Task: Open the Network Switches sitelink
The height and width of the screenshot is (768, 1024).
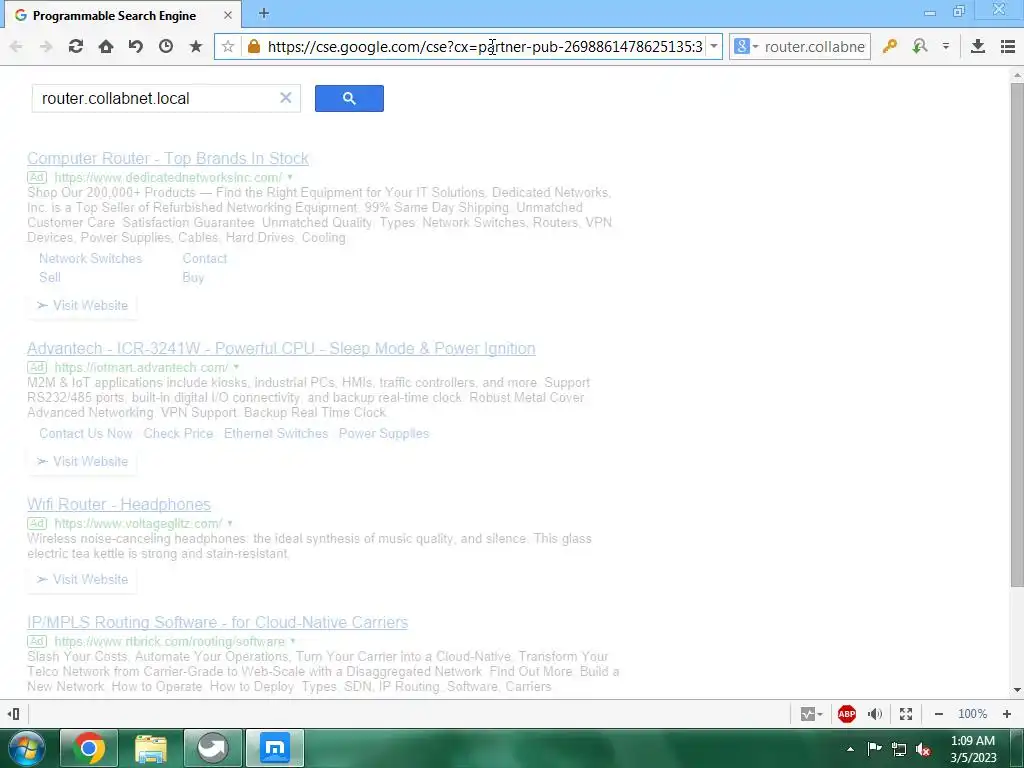Action: [x=91, y=259]
